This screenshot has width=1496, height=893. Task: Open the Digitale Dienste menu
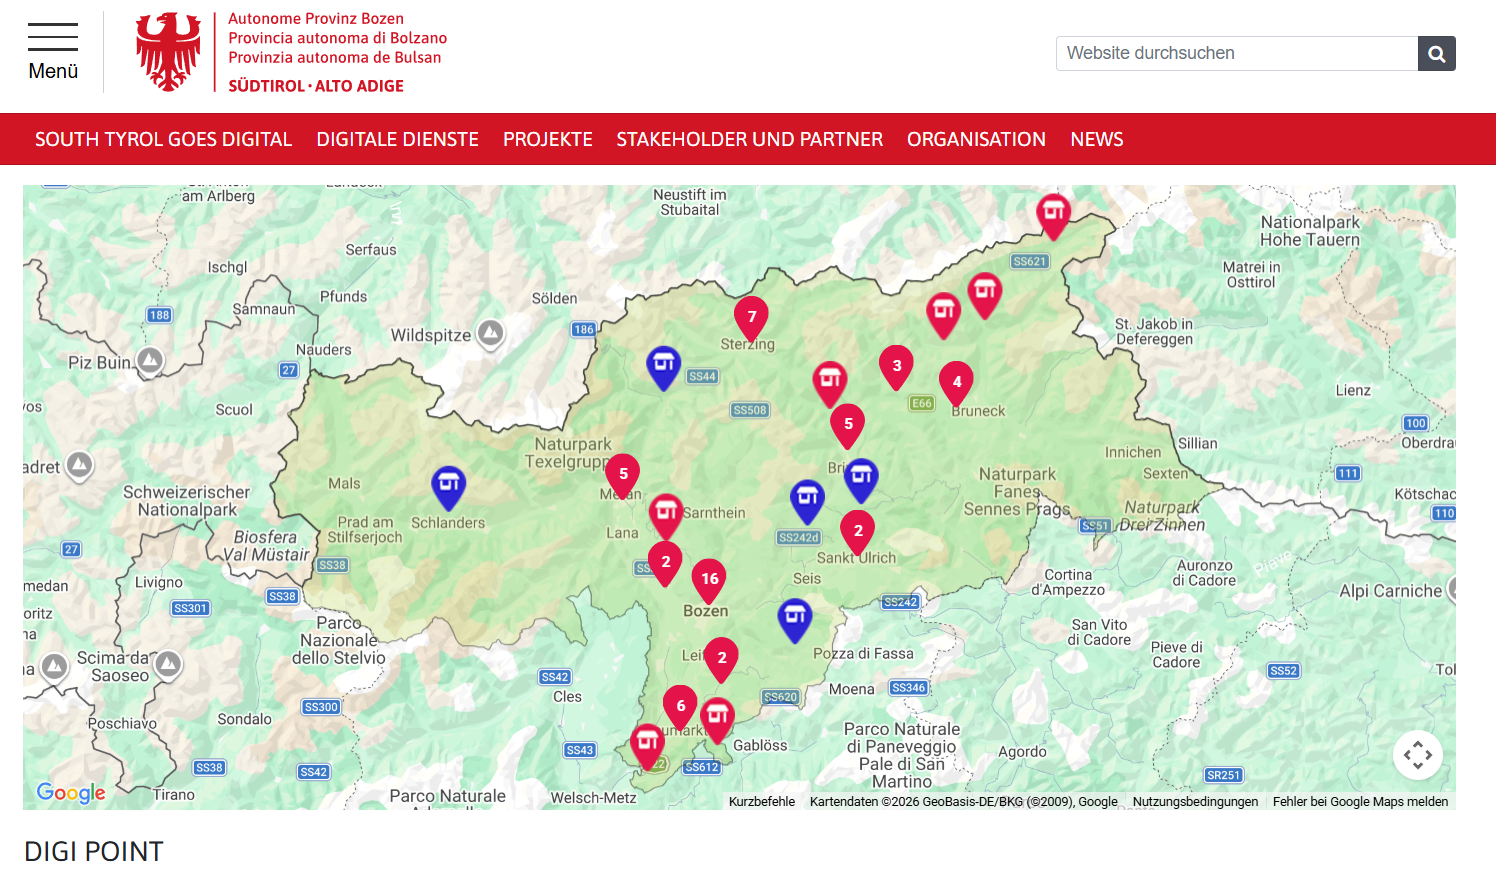coord(398,139)
